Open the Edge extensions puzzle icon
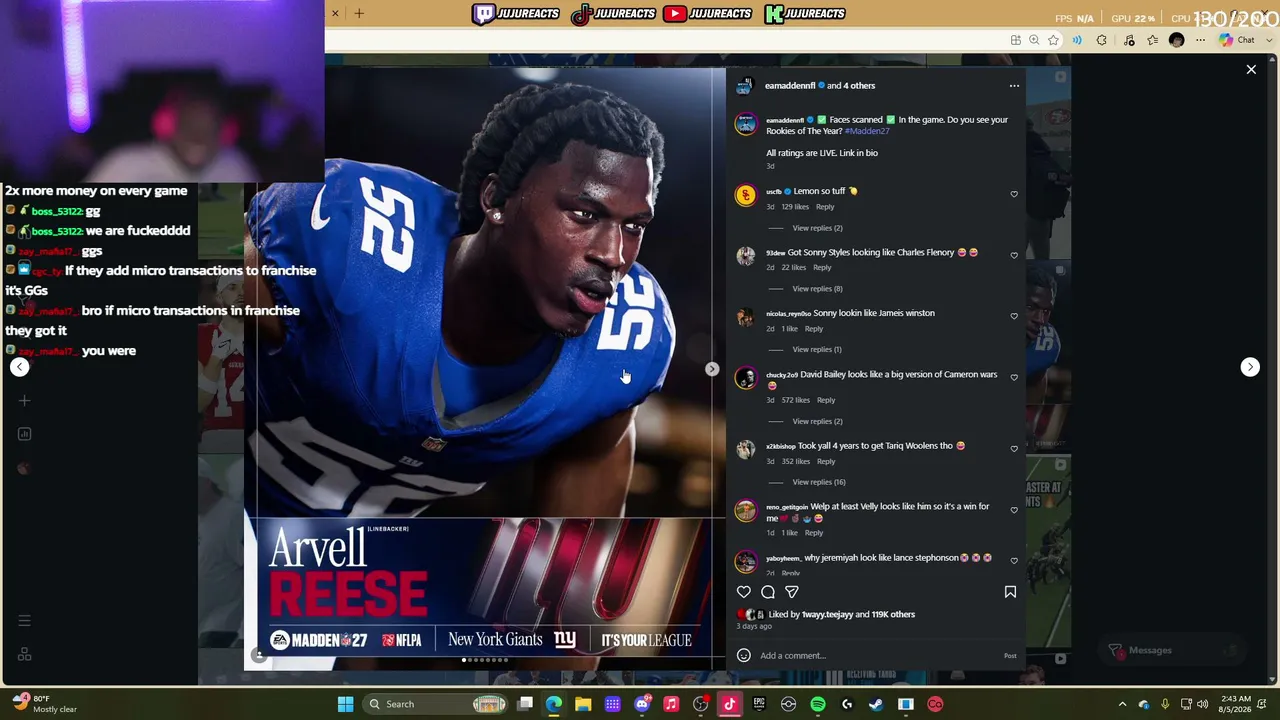Image resolution: width=1280 pixels, height=720 pixels. [x=1102, y=40]
